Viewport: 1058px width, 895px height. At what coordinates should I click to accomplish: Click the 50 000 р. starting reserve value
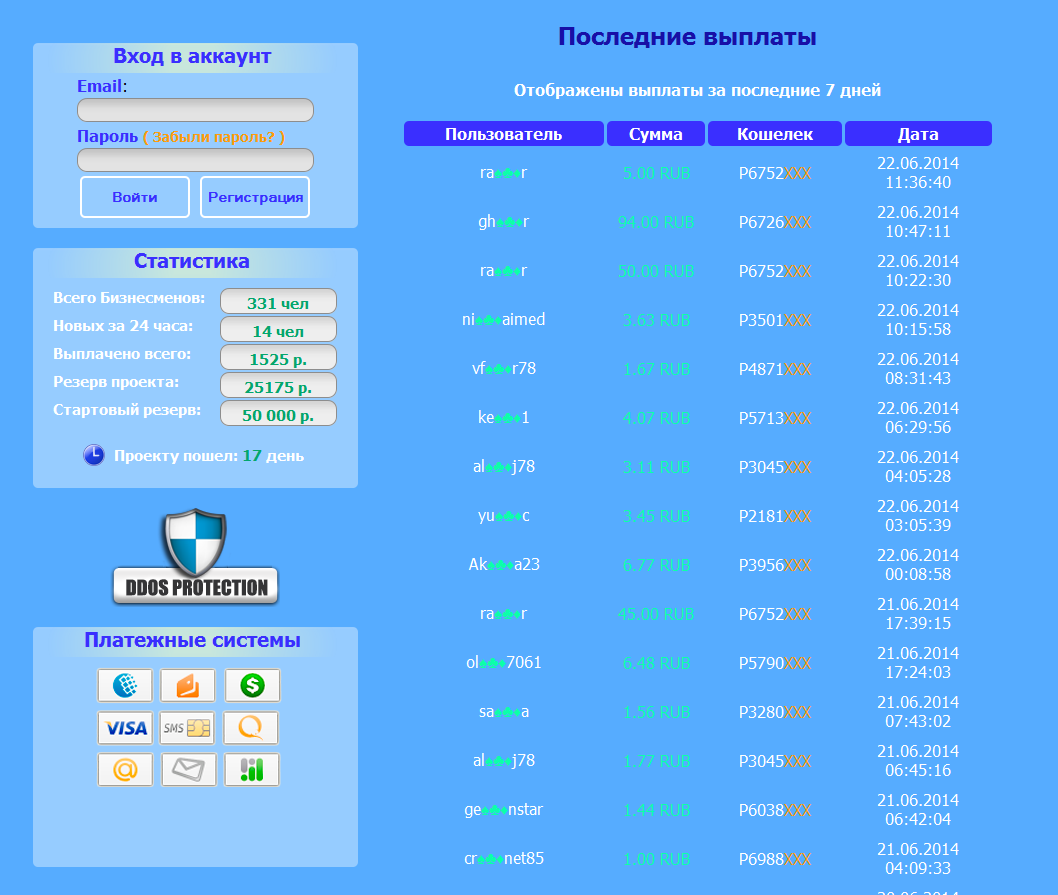point(278,414)
